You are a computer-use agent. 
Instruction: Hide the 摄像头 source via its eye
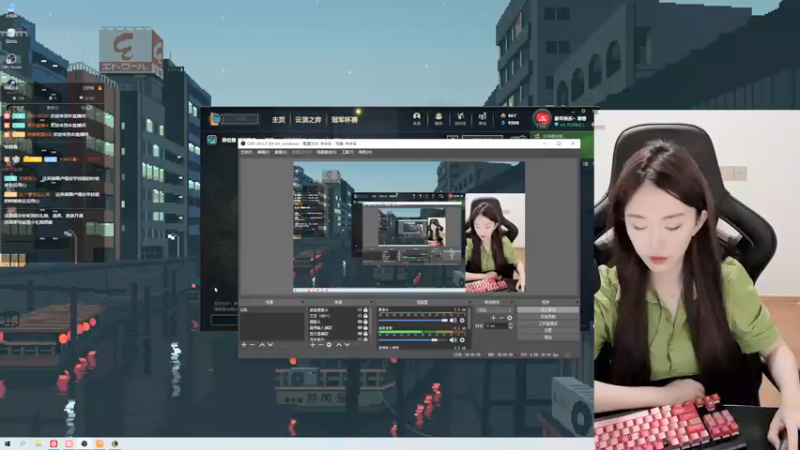(360, 321)
